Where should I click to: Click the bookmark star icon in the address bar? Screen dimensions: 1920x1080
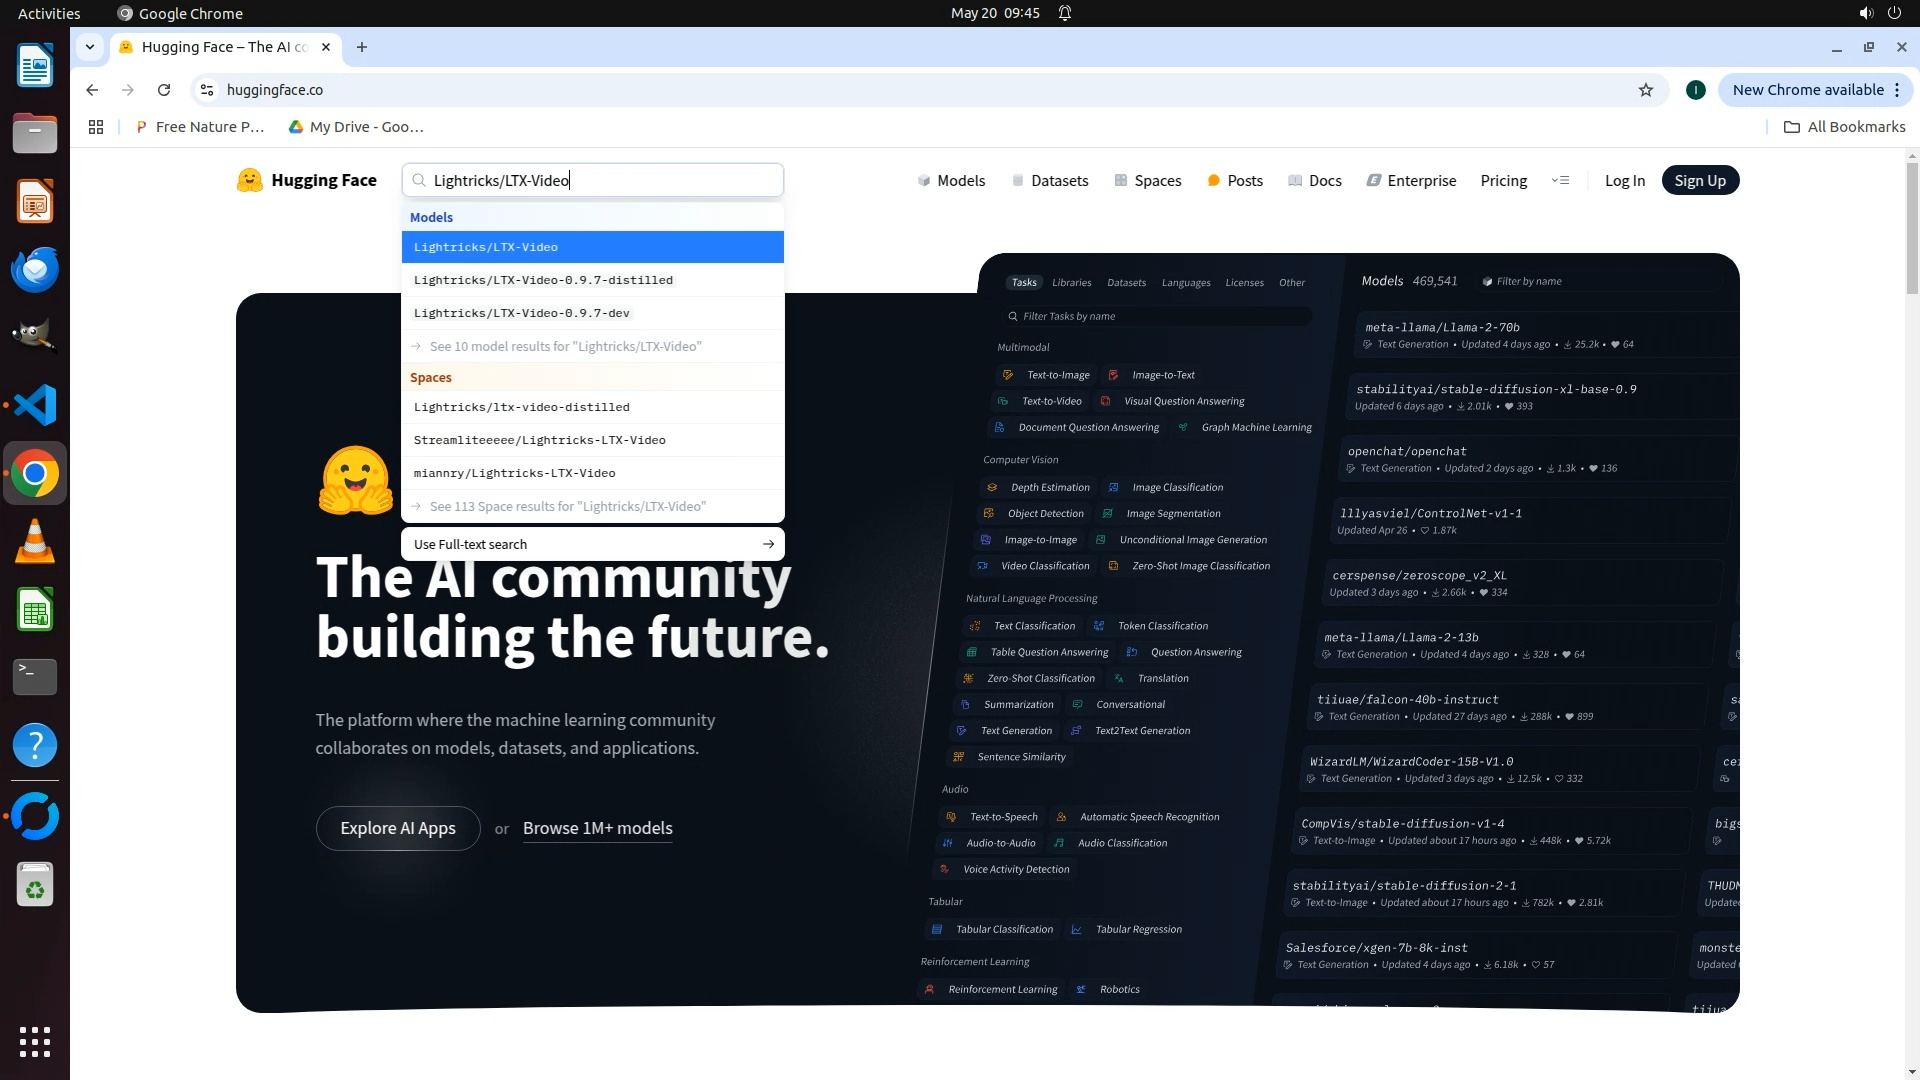pyautogui.click(x=1646, y=90)
